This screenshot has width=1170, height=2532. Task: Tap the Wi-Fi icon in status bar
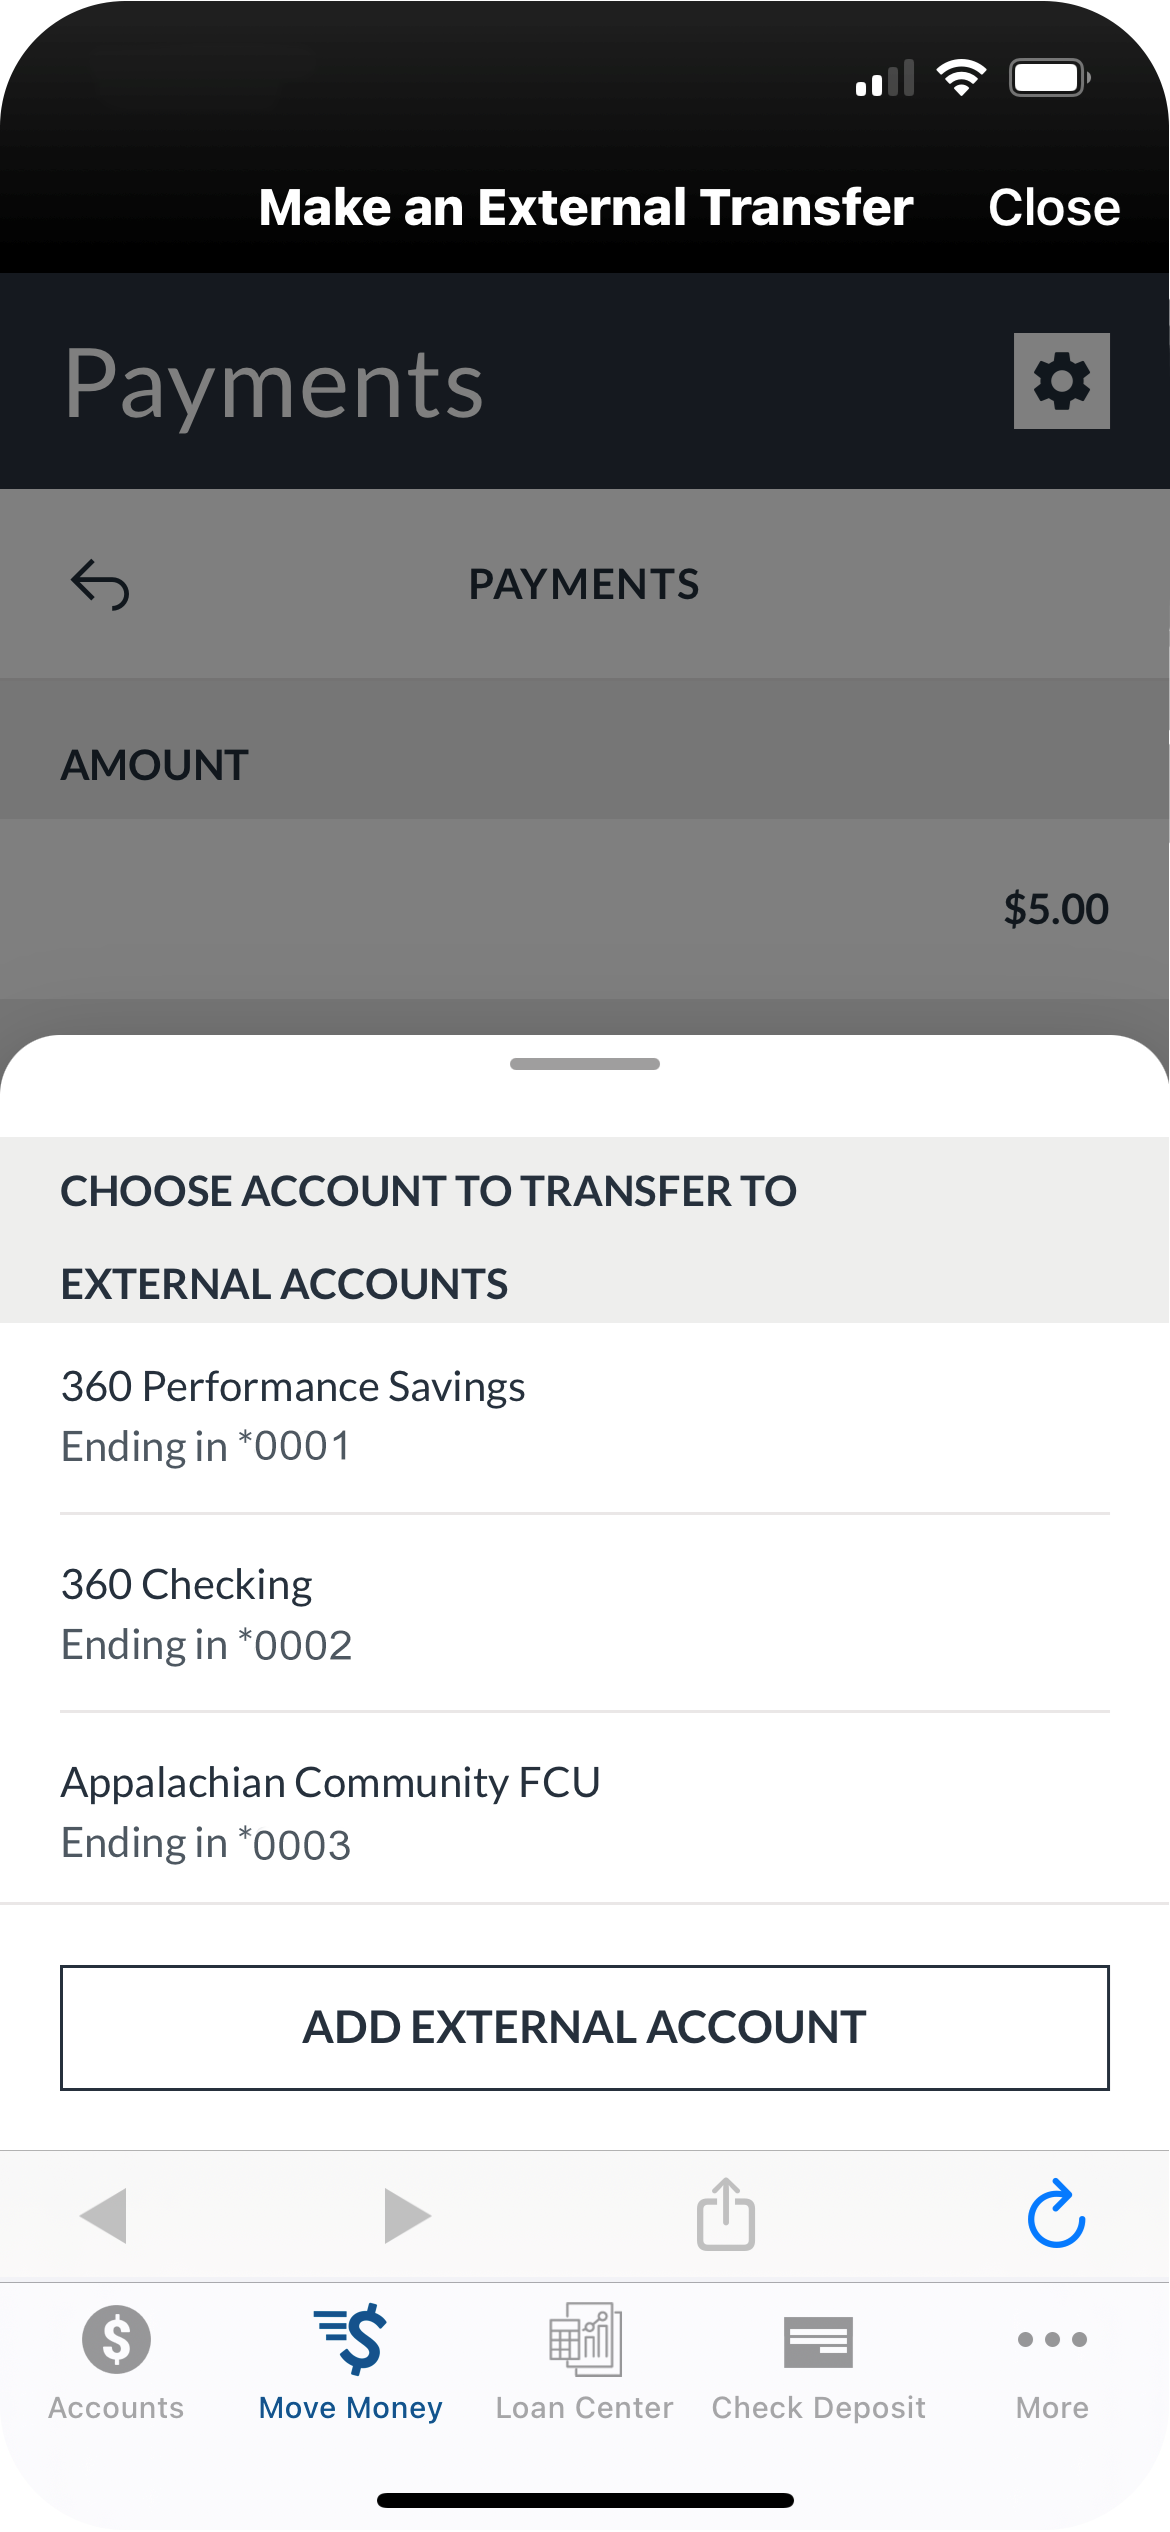click(961, 78)
